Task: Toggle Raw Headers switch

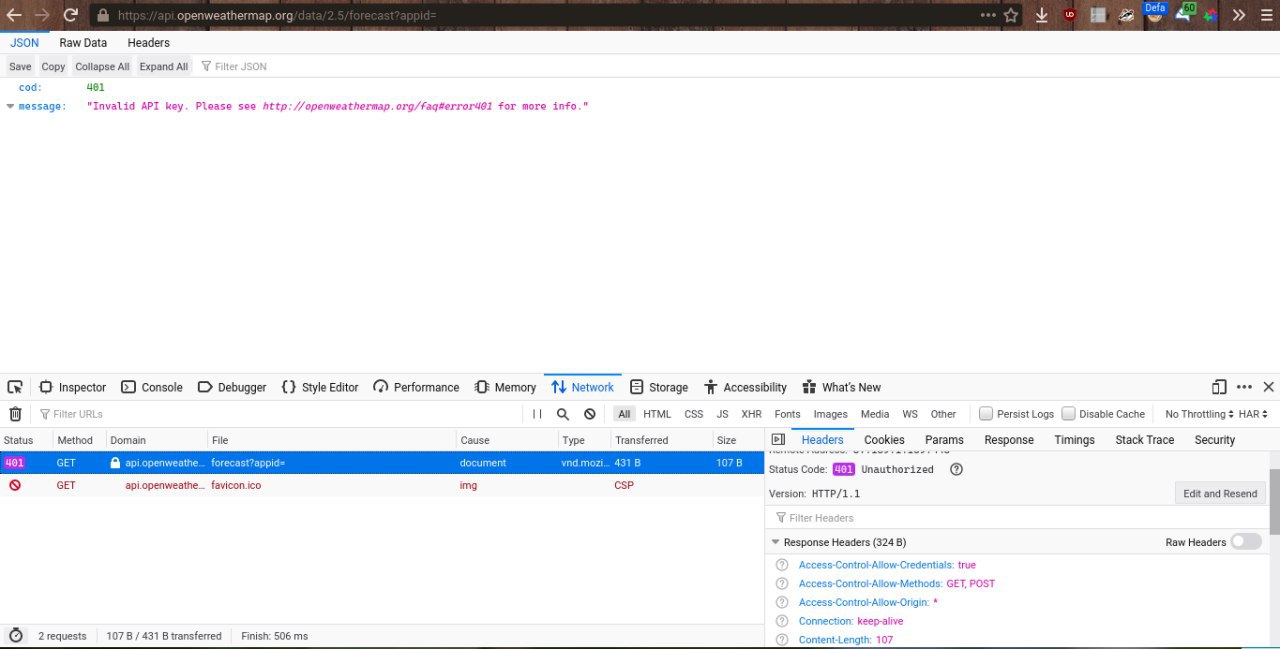Action: (x=1246, y=542)
